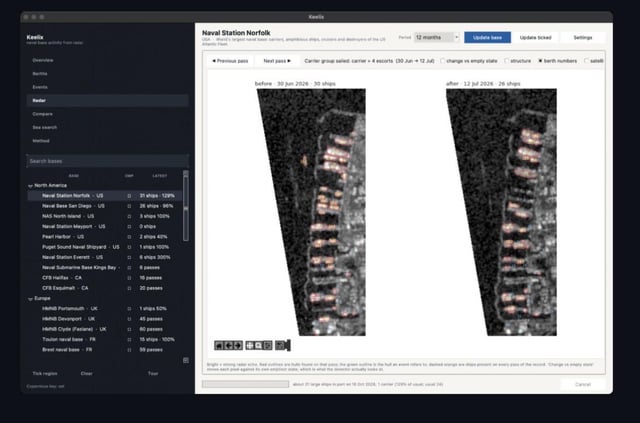Click the 'after · 12 Jul 2026' radar image
640x423 pixels.
click(501, 212)
